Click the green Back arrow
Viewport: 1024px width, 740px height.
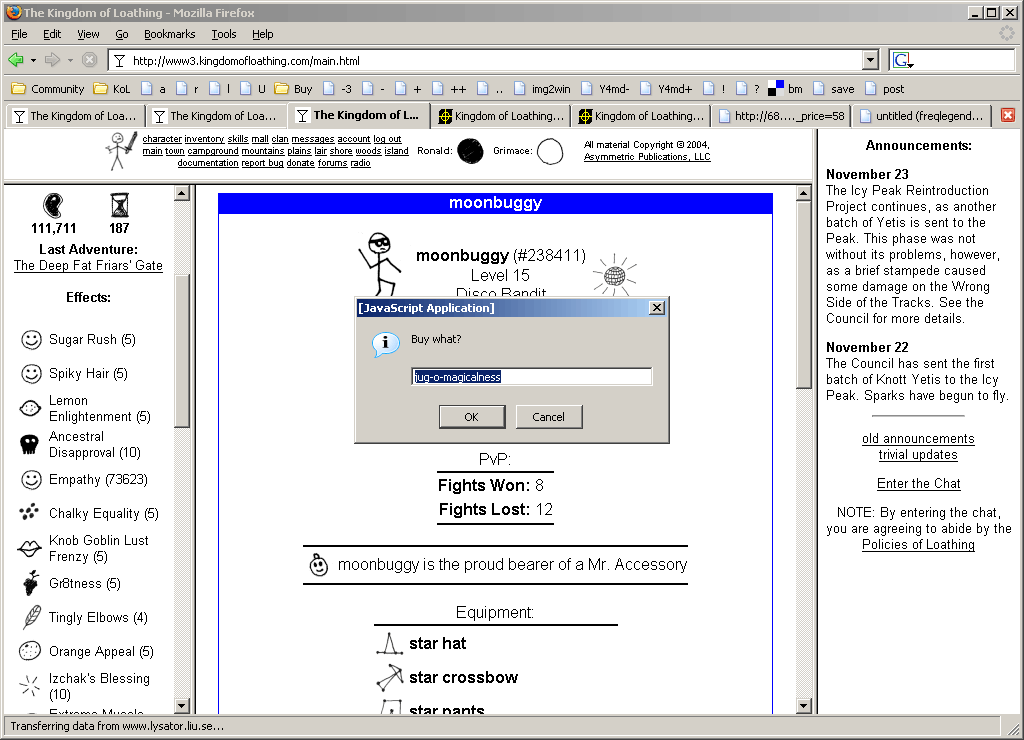16,60
